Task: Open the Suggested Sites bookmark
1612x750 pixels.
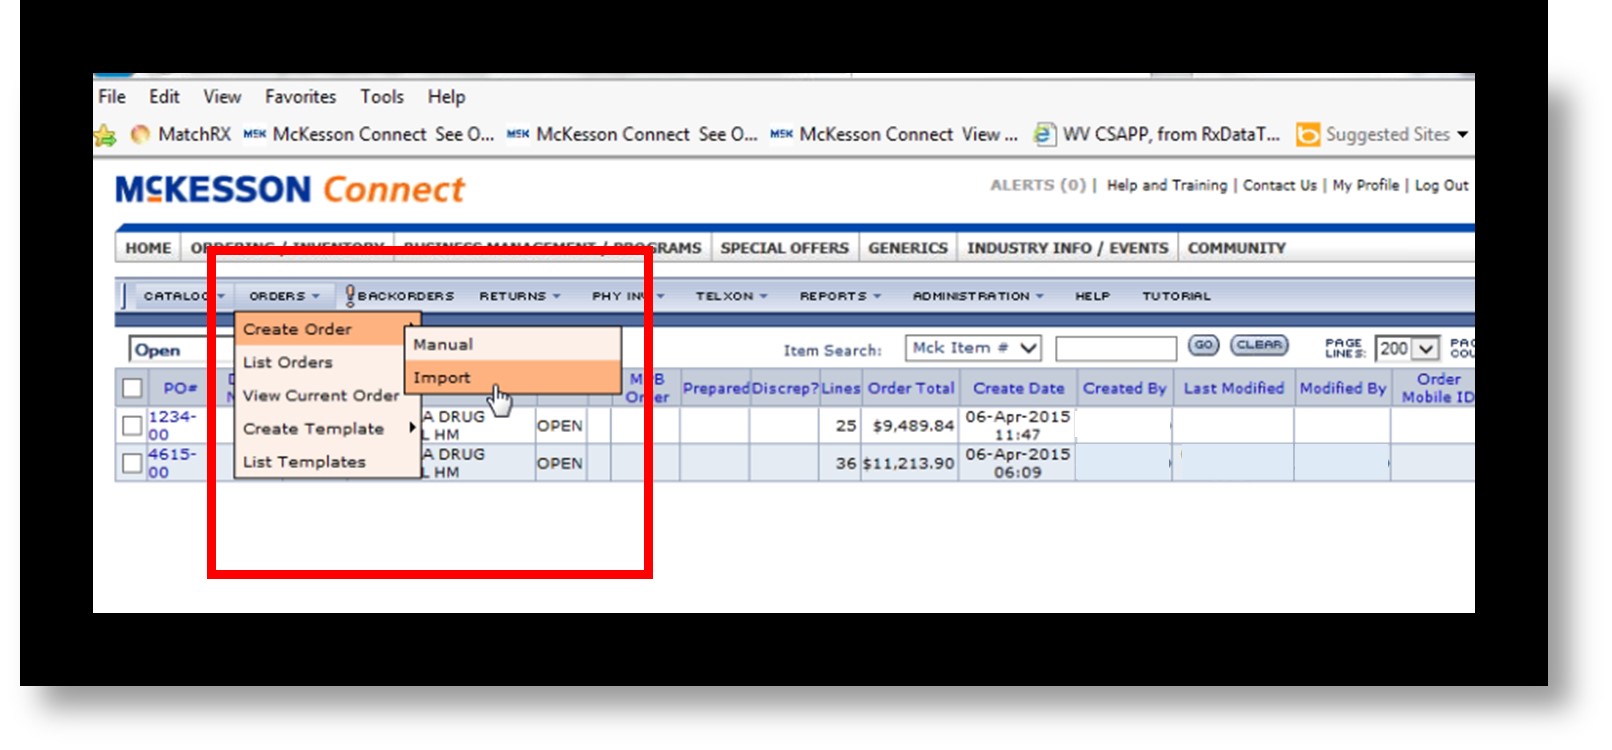Action: tap(1374, 134)
